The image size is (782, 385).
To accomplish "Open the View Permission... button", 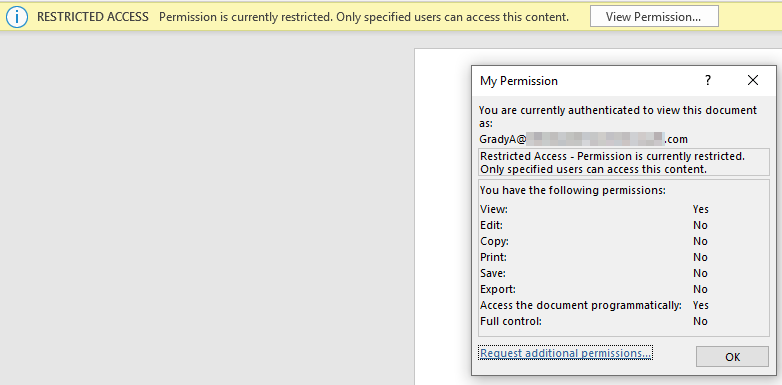I will 654,16.
